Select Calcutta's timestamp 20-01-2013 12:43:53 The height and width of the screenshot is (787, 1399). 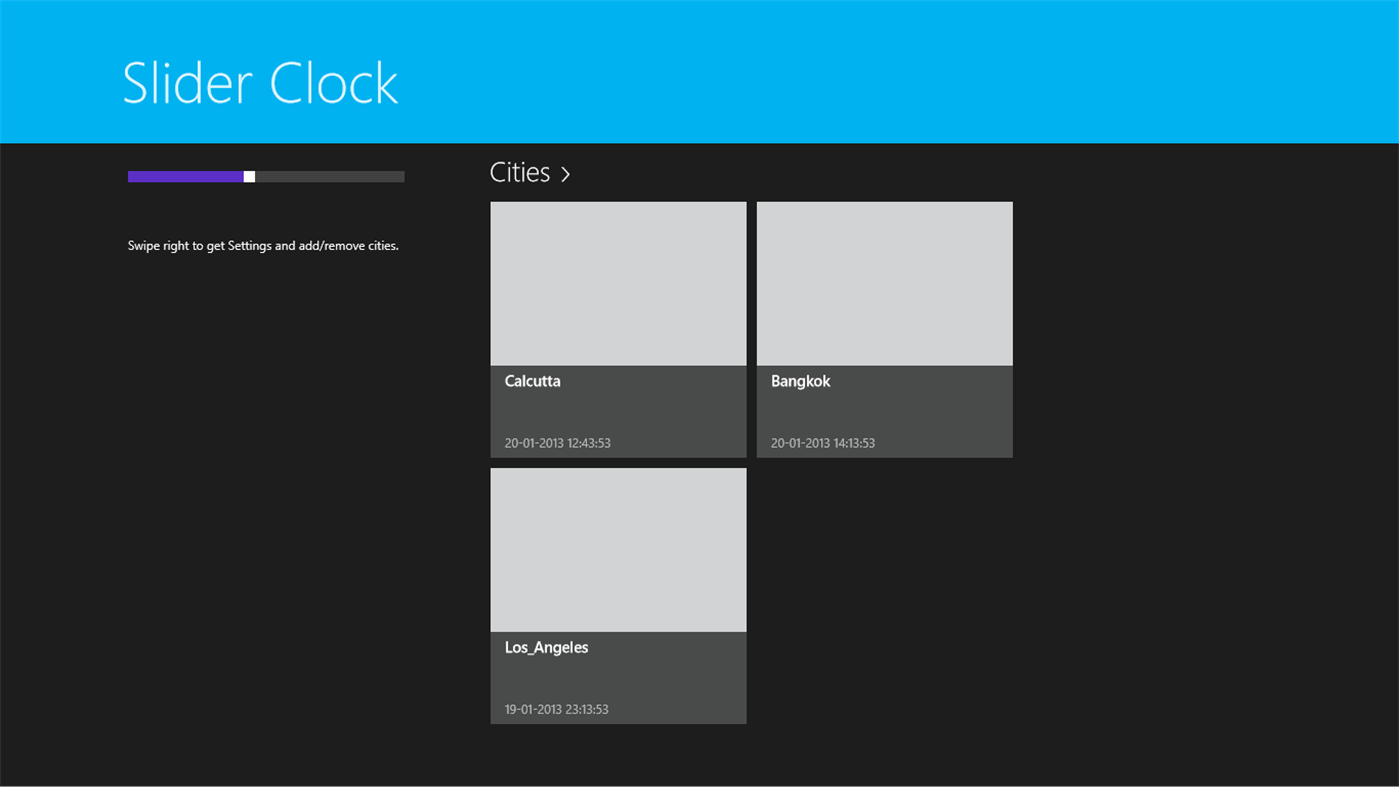click(x=557, y=443)
